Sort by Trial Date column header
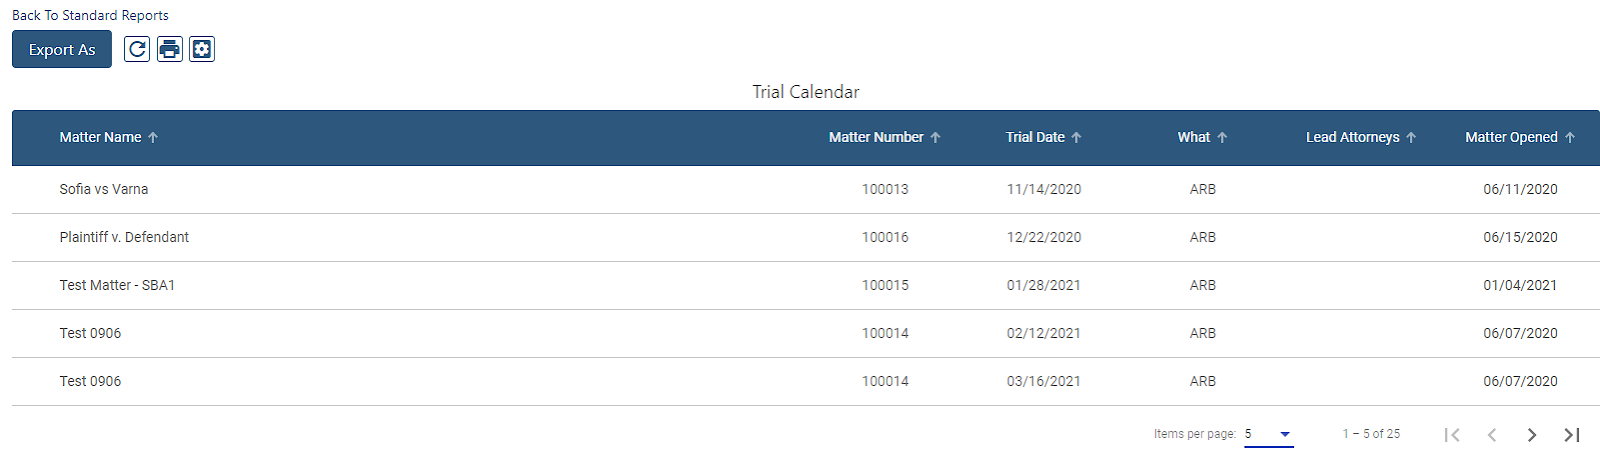1600x462 pixels. [x=1035, y=137]
